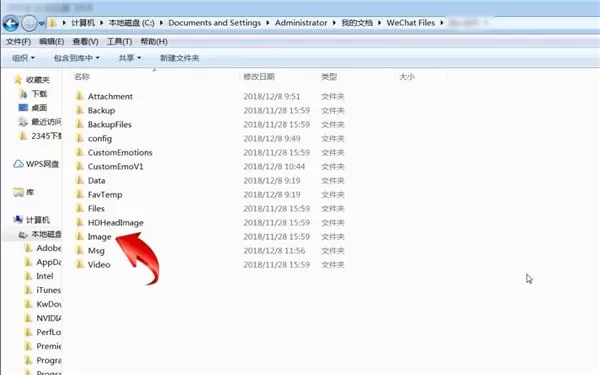Click the Favorites star icon in sidebar
This screenshot has width=600, height=375.
(x=18, y=80)
